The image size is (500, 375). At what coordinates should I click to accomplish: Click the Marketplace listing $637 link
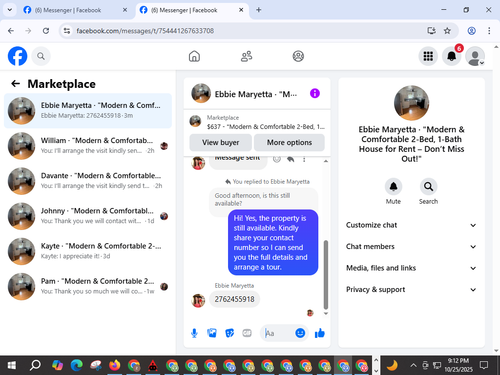pos(266,127)
